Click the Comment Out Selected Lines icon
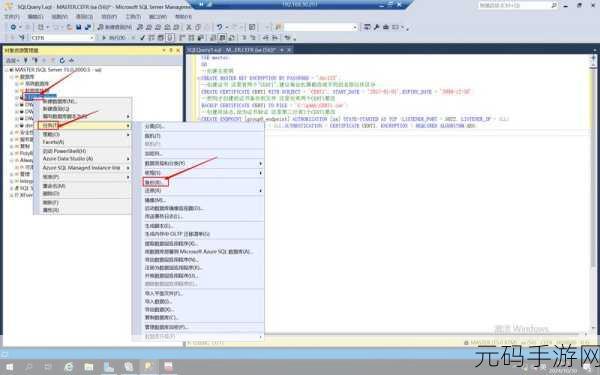600x375 pixels. point(244,38)
